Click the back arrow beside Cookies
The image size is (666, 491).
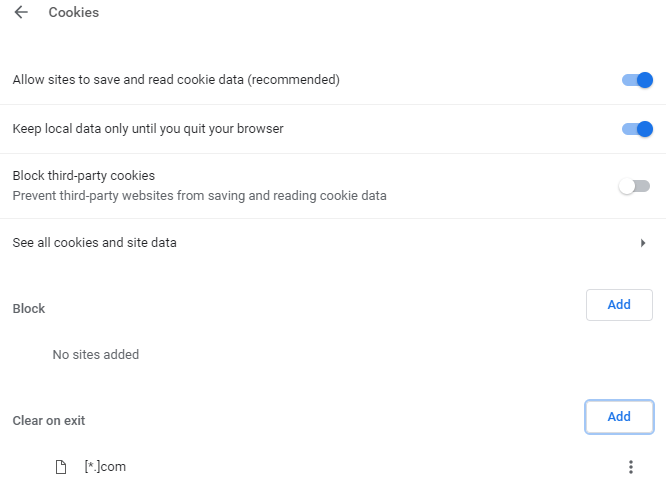point(21,13)
